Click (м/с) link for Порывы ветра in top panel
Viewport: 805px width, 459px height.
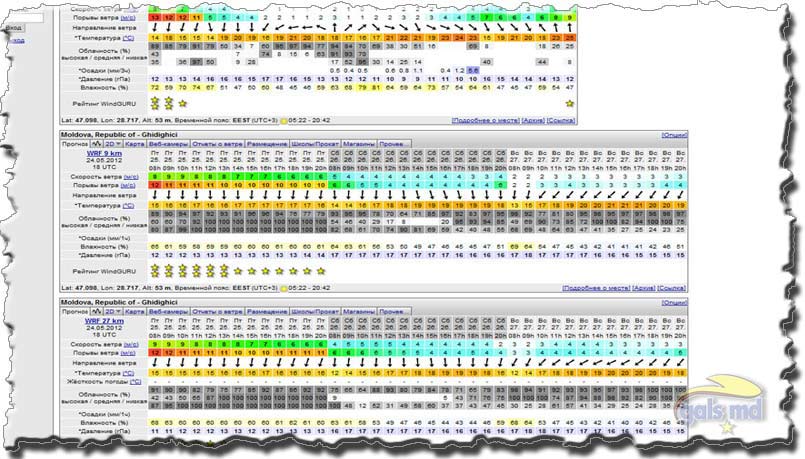point(129,18)
